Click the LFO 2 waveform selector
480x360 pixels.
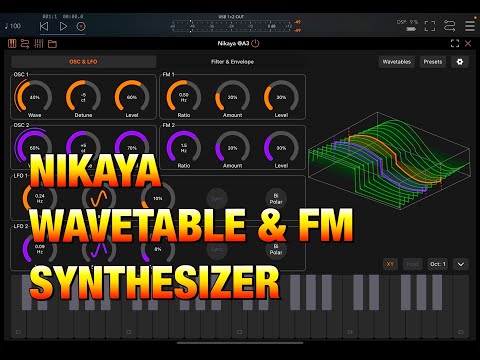pyautogui.click(x=99, y=249)
